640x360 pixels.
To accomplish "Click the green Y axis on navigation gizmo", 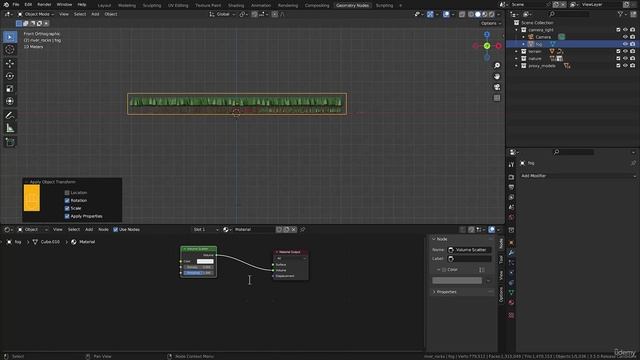I will tap(487, 46).
